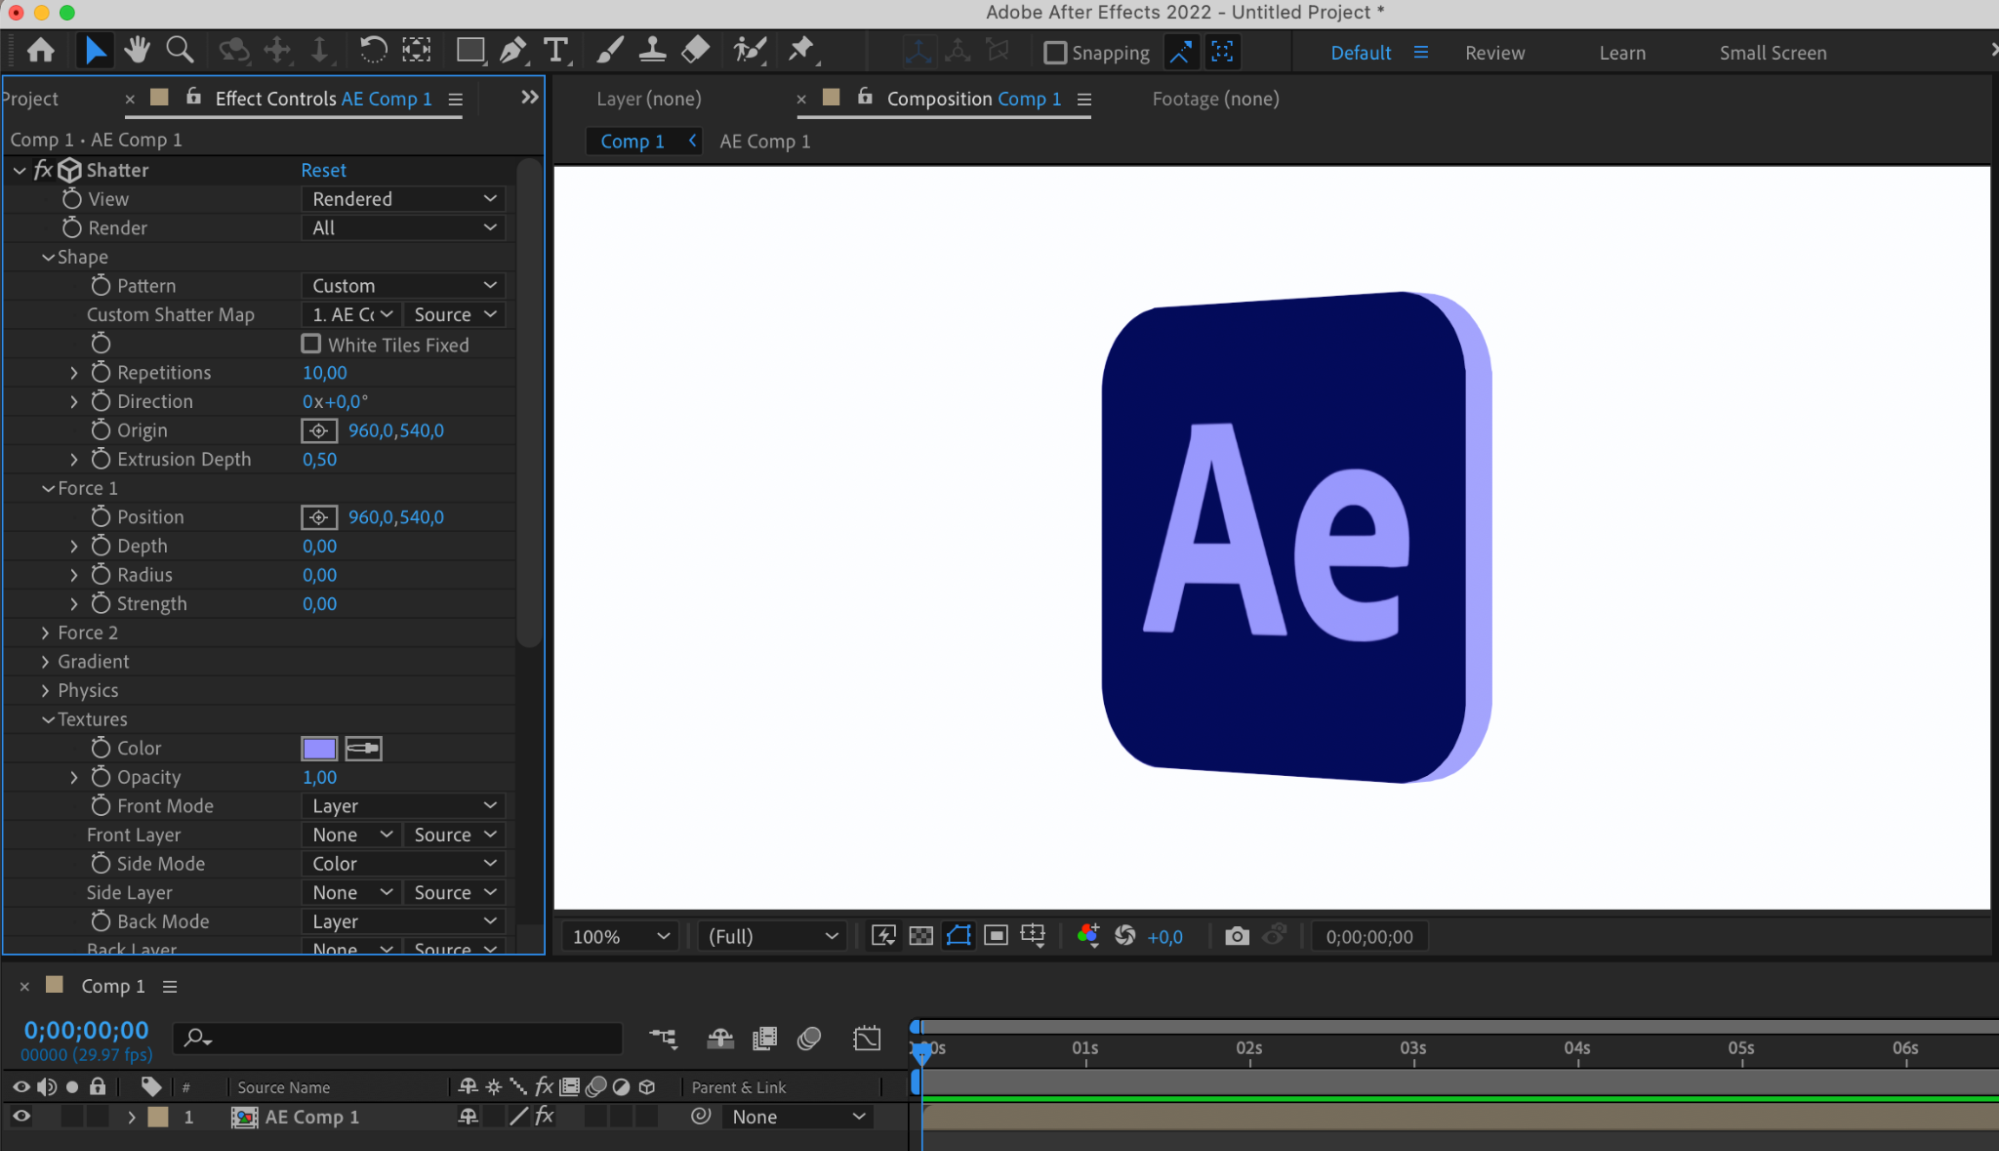
Task: Reset the Shatter effect
Action: pos(323,170)
